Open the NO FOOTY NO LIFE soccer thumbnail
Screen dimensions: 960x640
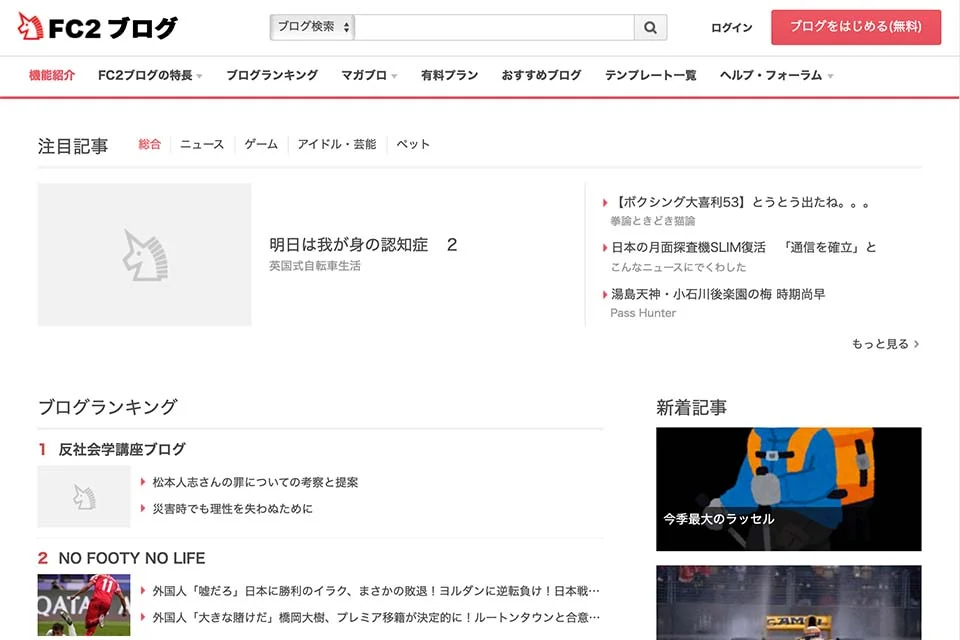tap(84, 605)
